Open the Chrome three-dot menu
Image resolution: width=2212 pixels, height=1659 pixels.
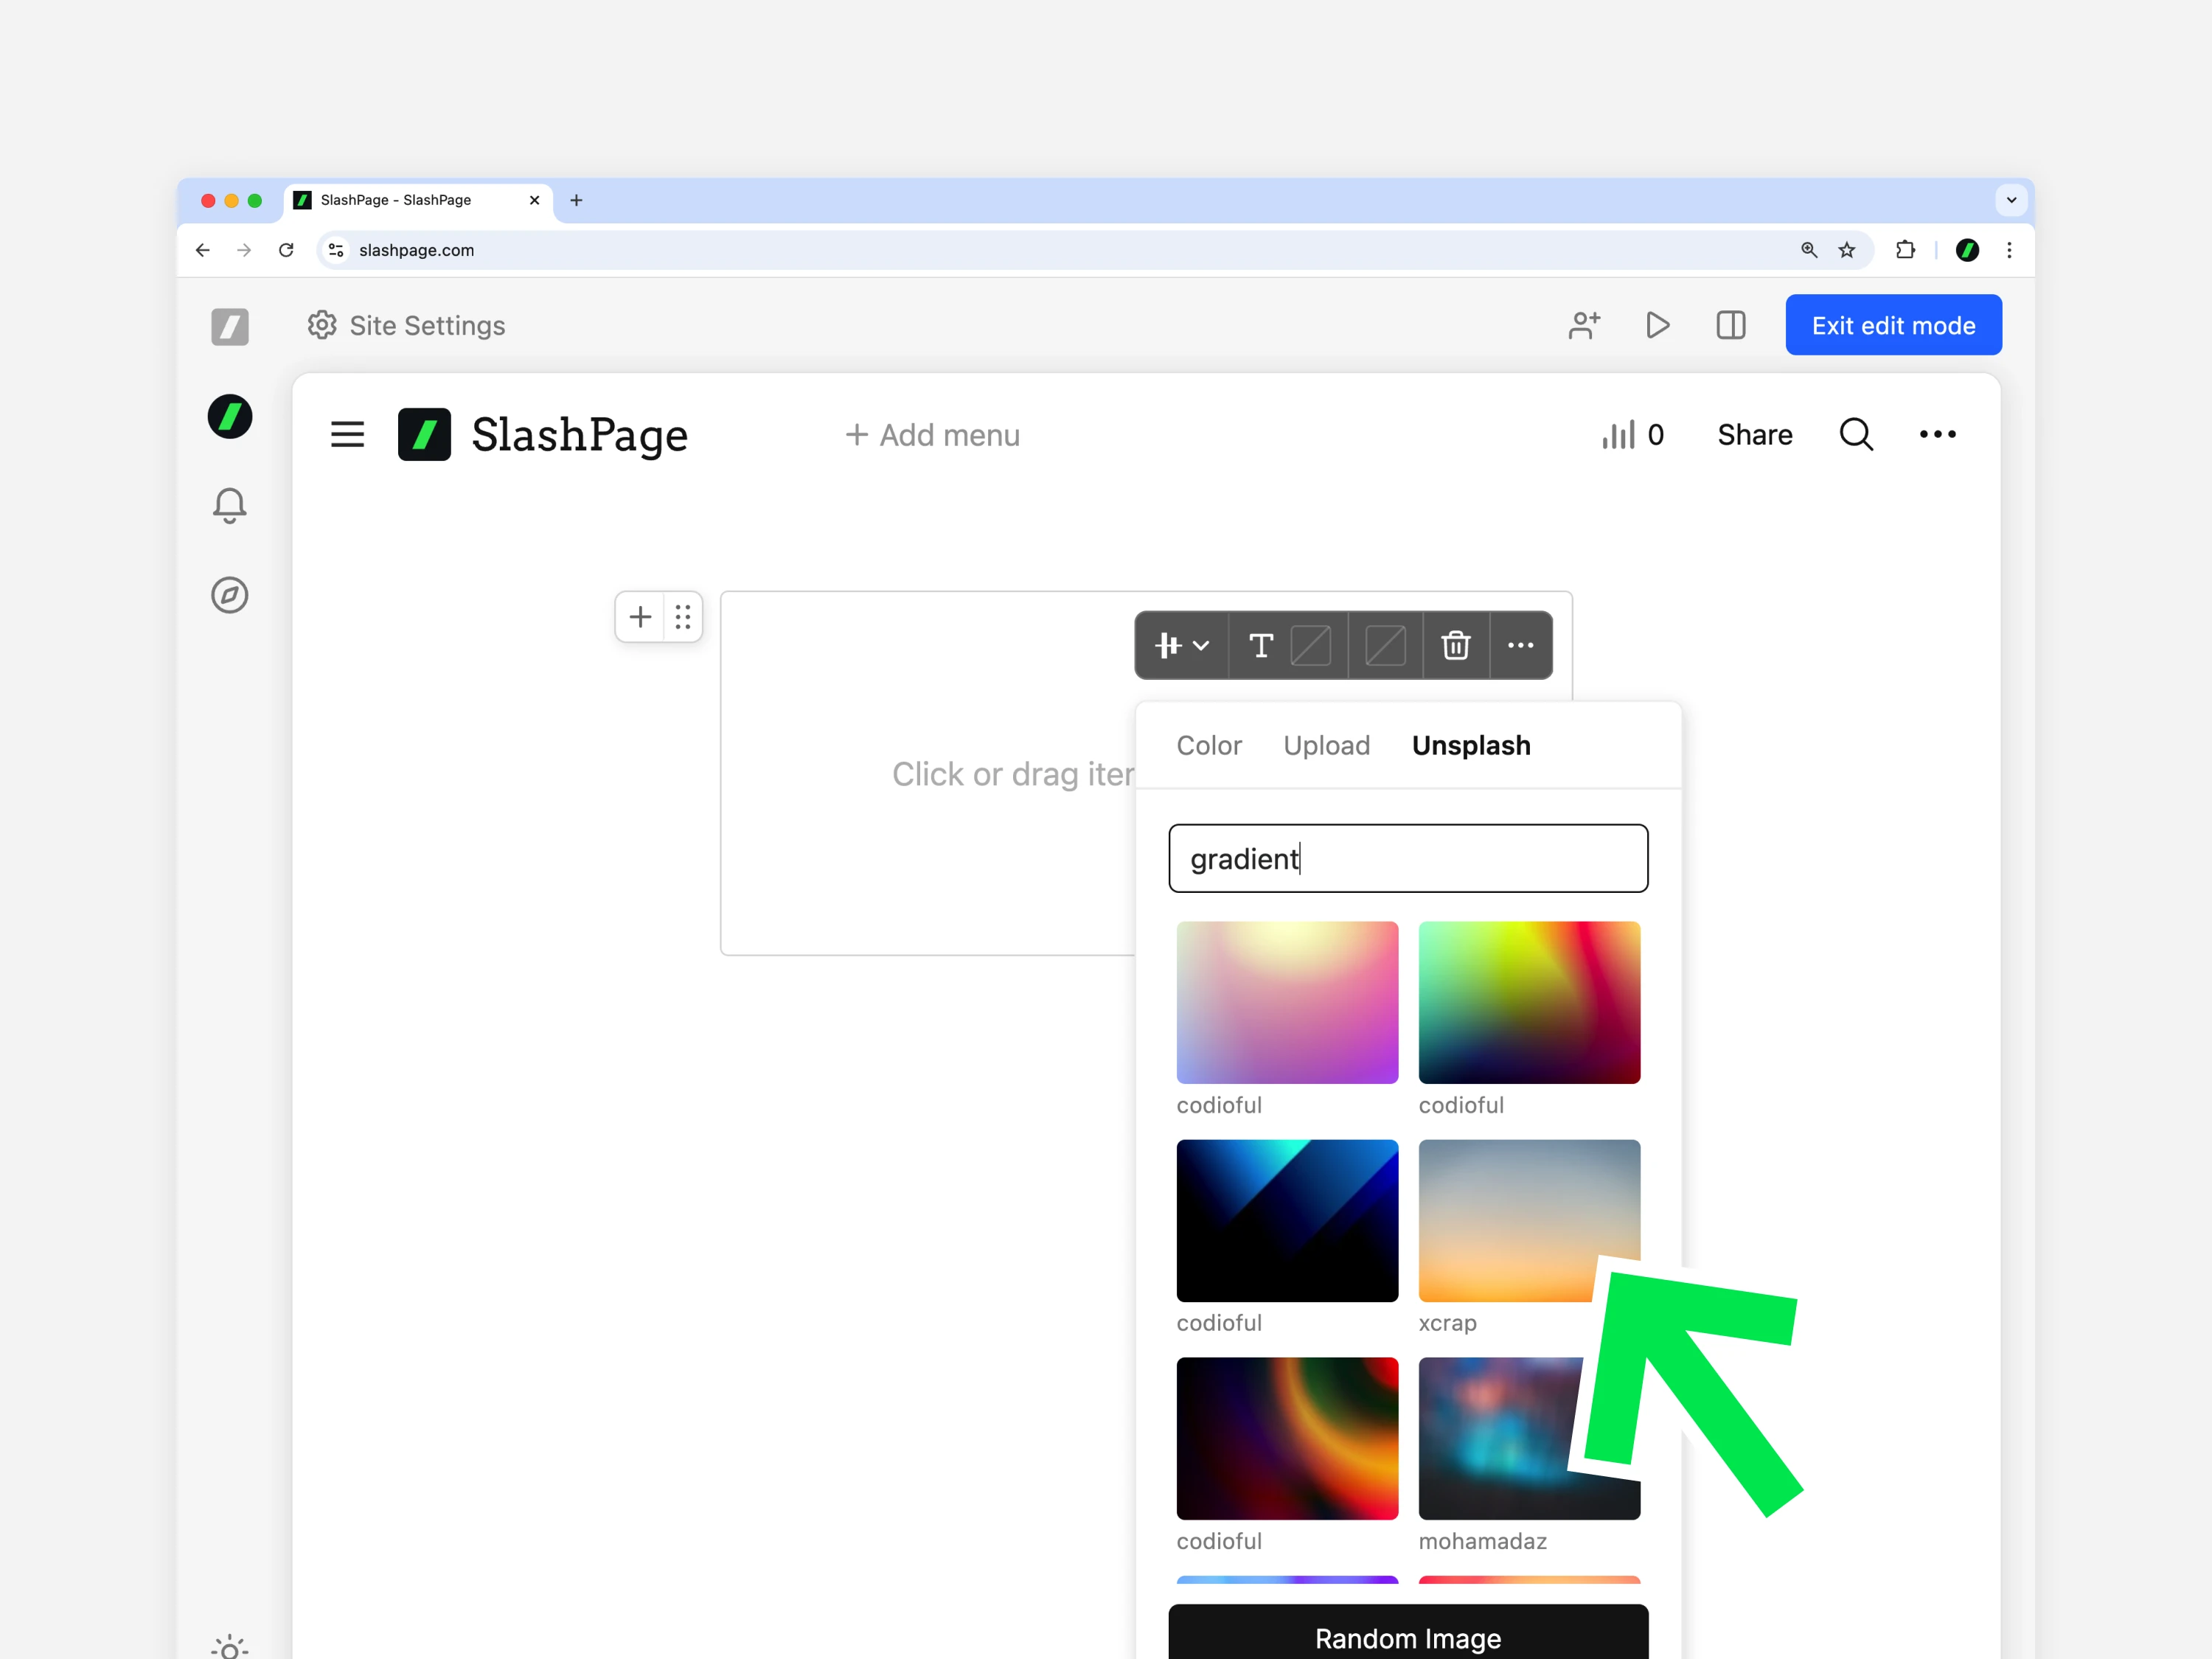click(x=2009, y=250)
